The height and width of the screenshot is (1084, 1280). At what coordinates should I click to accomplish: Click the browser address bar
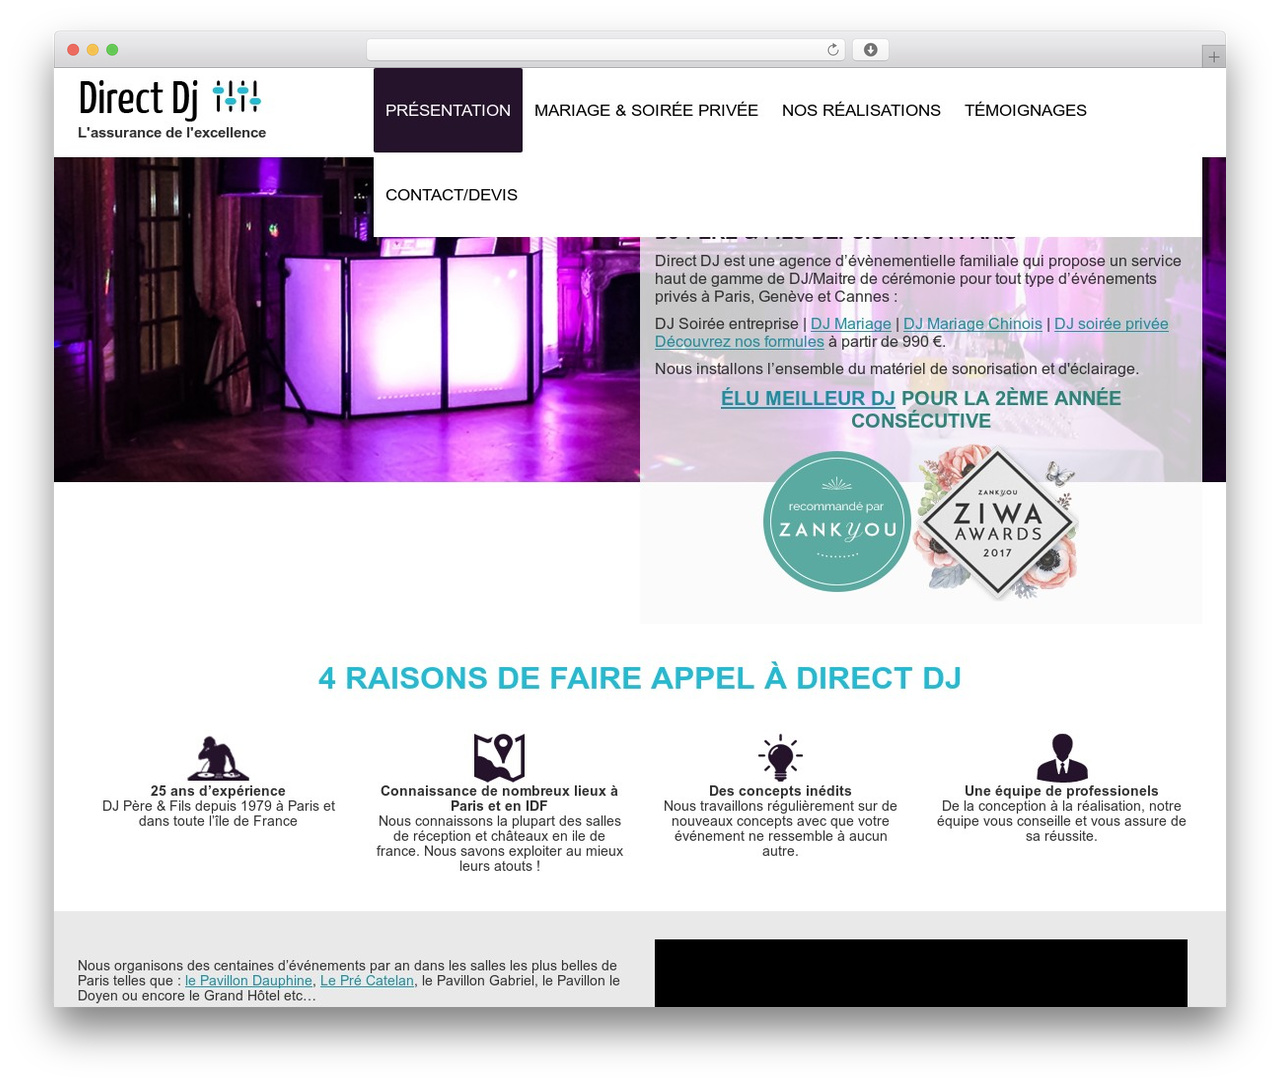tap(605, 50)
